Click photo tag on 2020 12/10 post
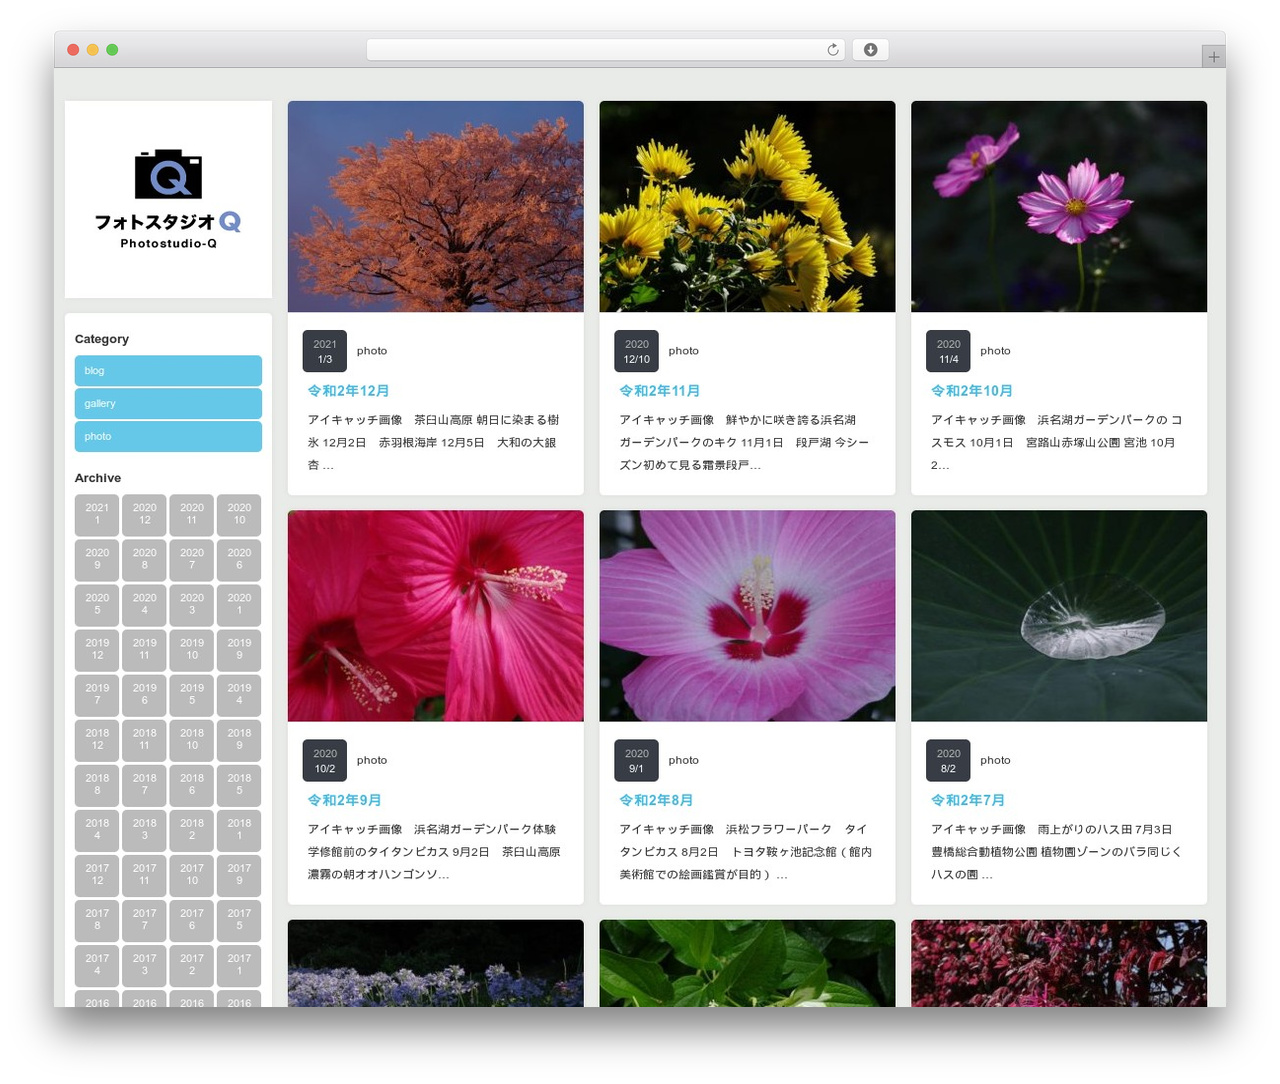The height and width of the screenshot is (1084, 1280). pos(684,351)
